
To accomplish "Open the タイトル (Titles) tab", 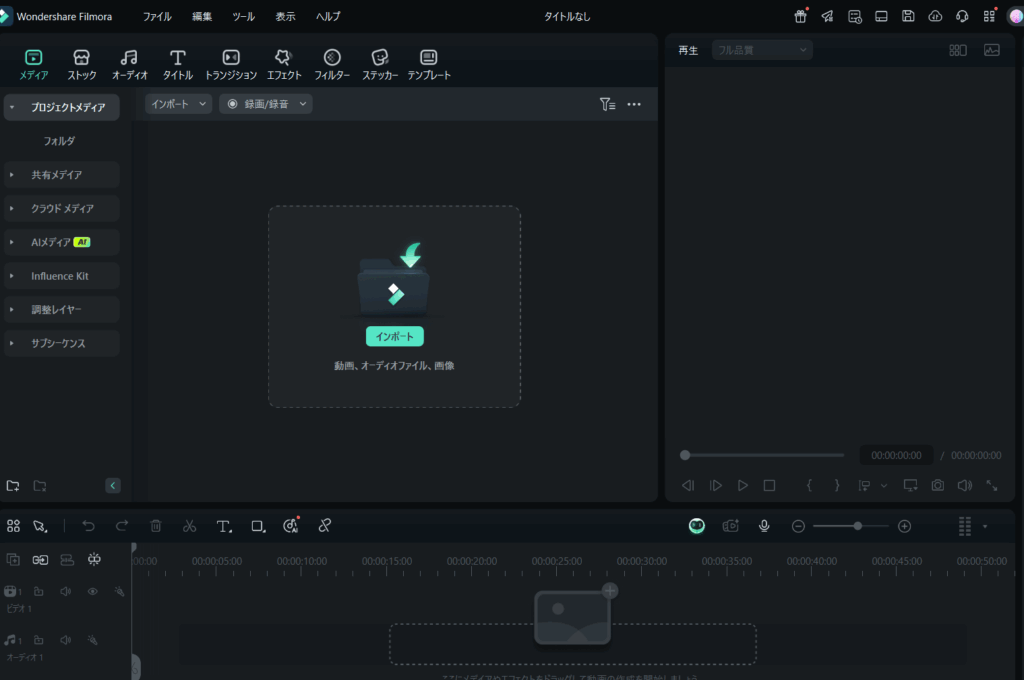I will tap(178, 65).
